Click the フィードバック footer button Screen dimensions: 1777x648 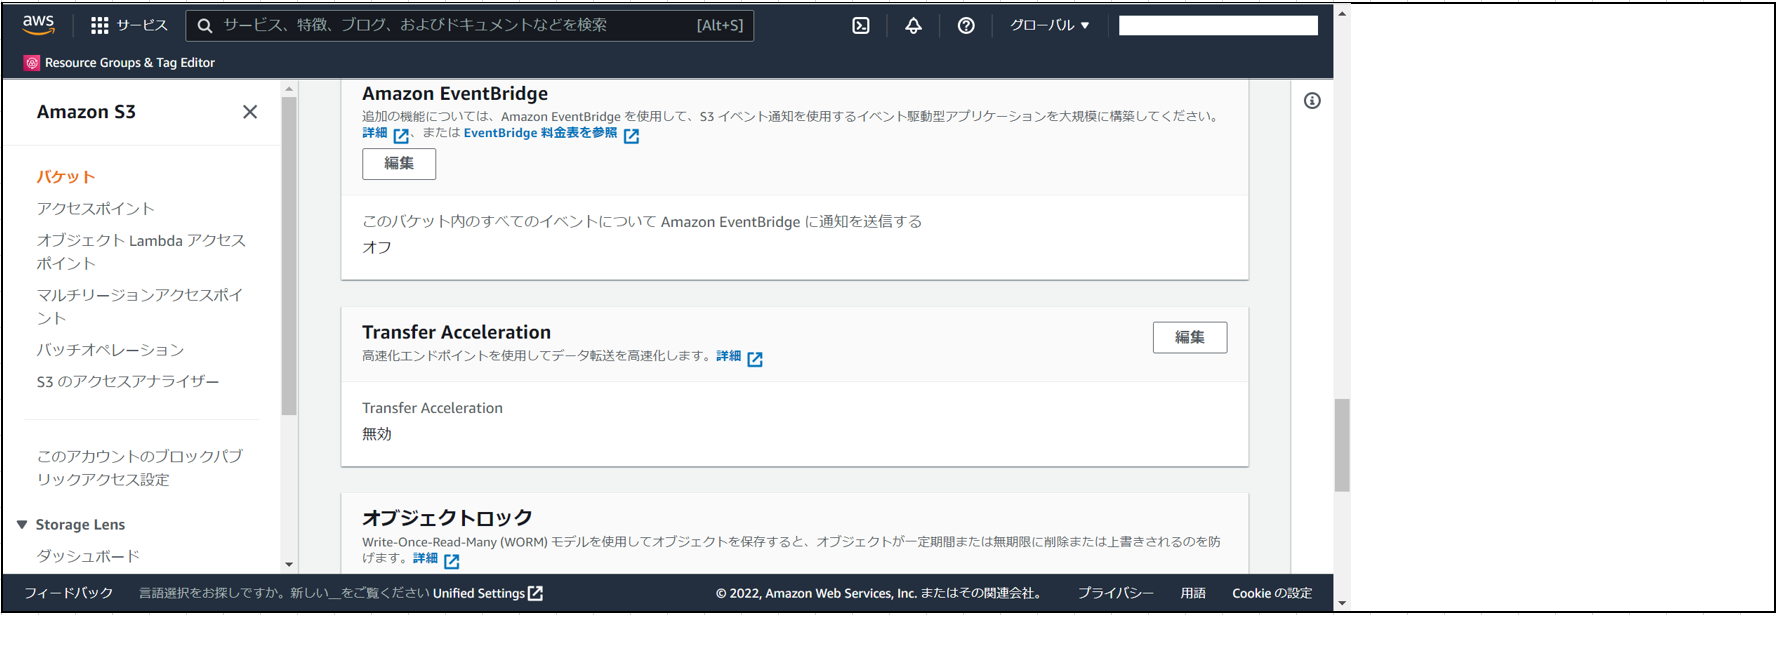69,593
